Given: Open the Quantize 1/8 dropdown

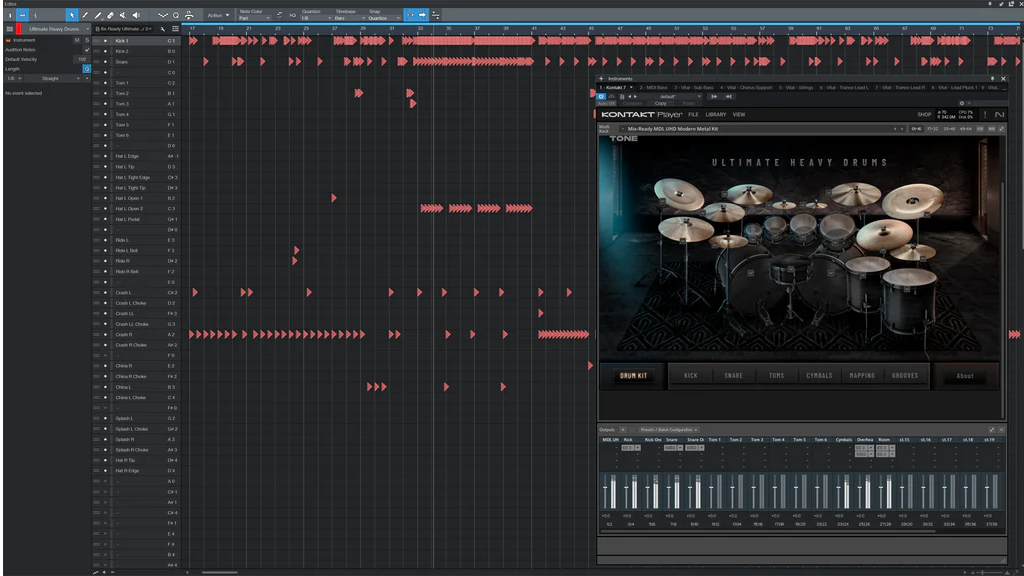Looking at the screenshot, I should pyautogui.click(x=316, y=18).
